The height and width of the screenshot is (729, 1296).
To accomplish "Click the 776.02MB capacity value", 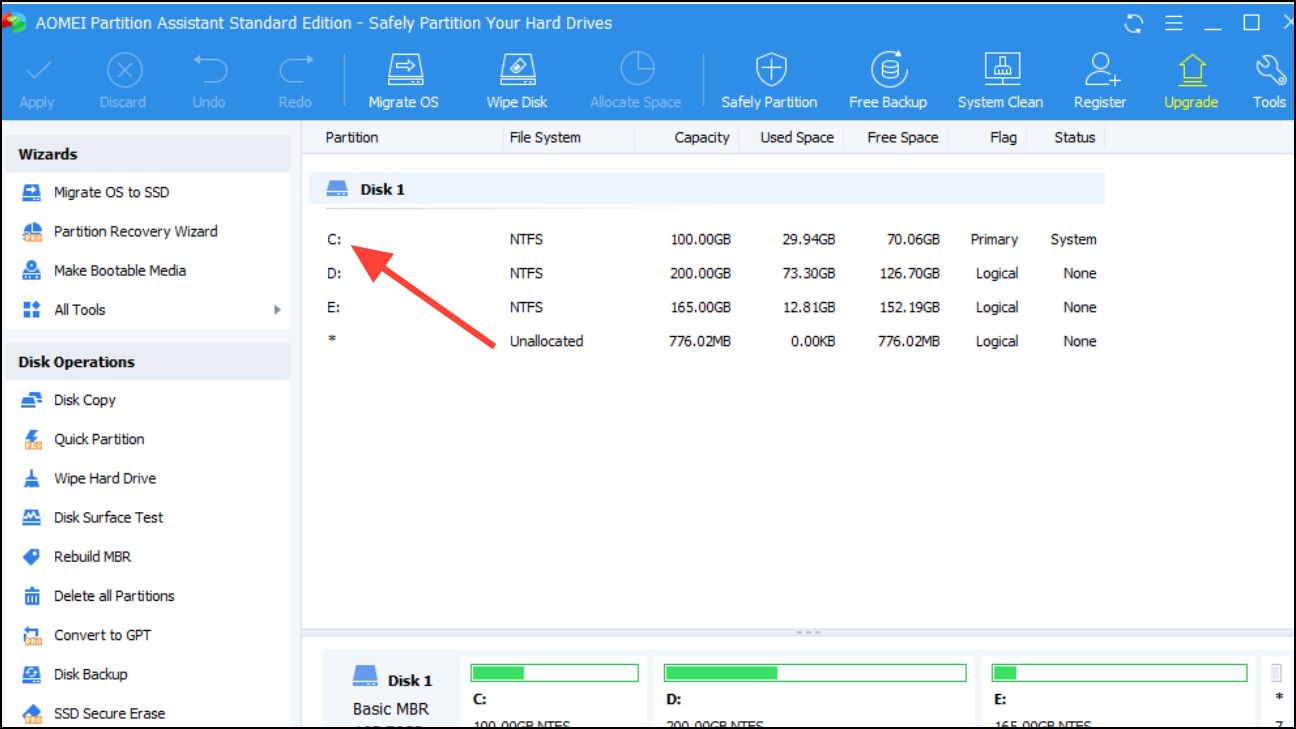I will click(700, 341).
